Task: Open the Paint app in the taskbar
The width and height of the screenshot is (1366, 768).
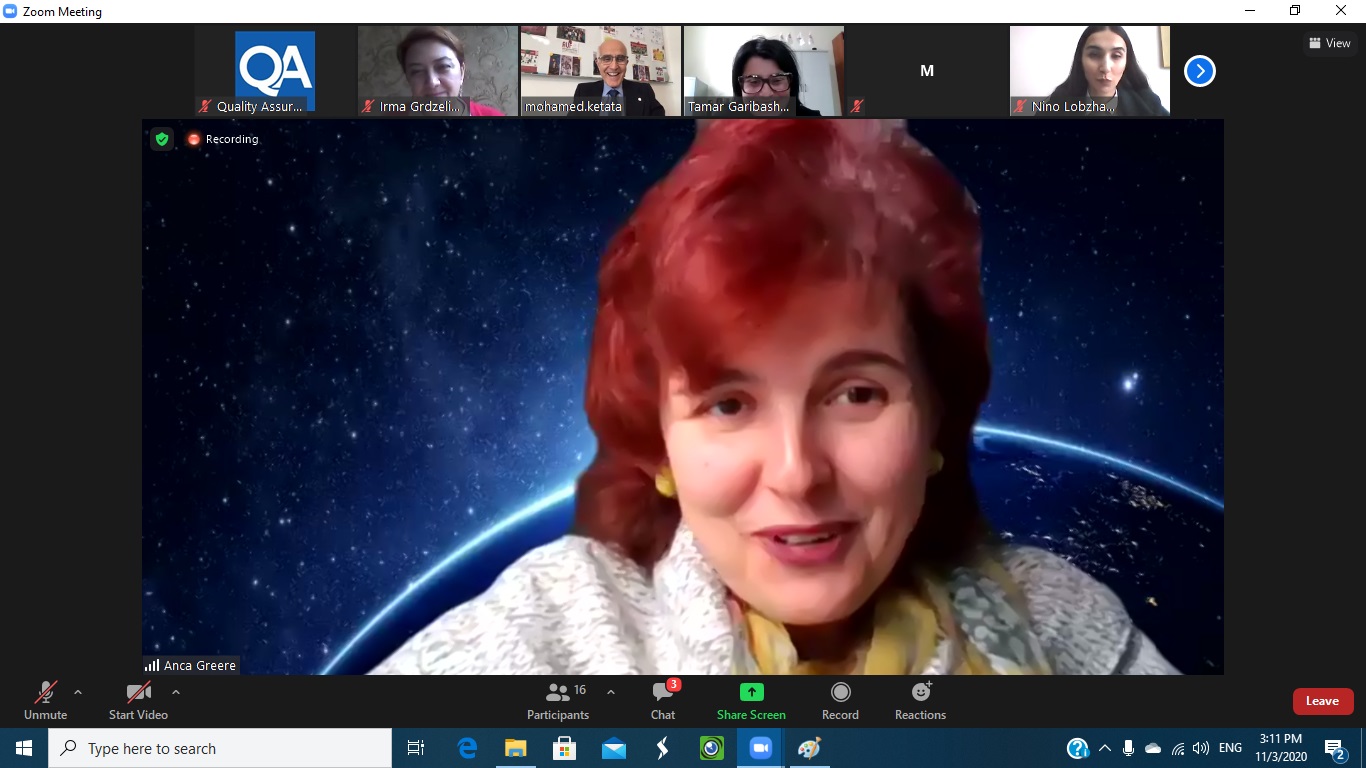Action: point(809,748)
